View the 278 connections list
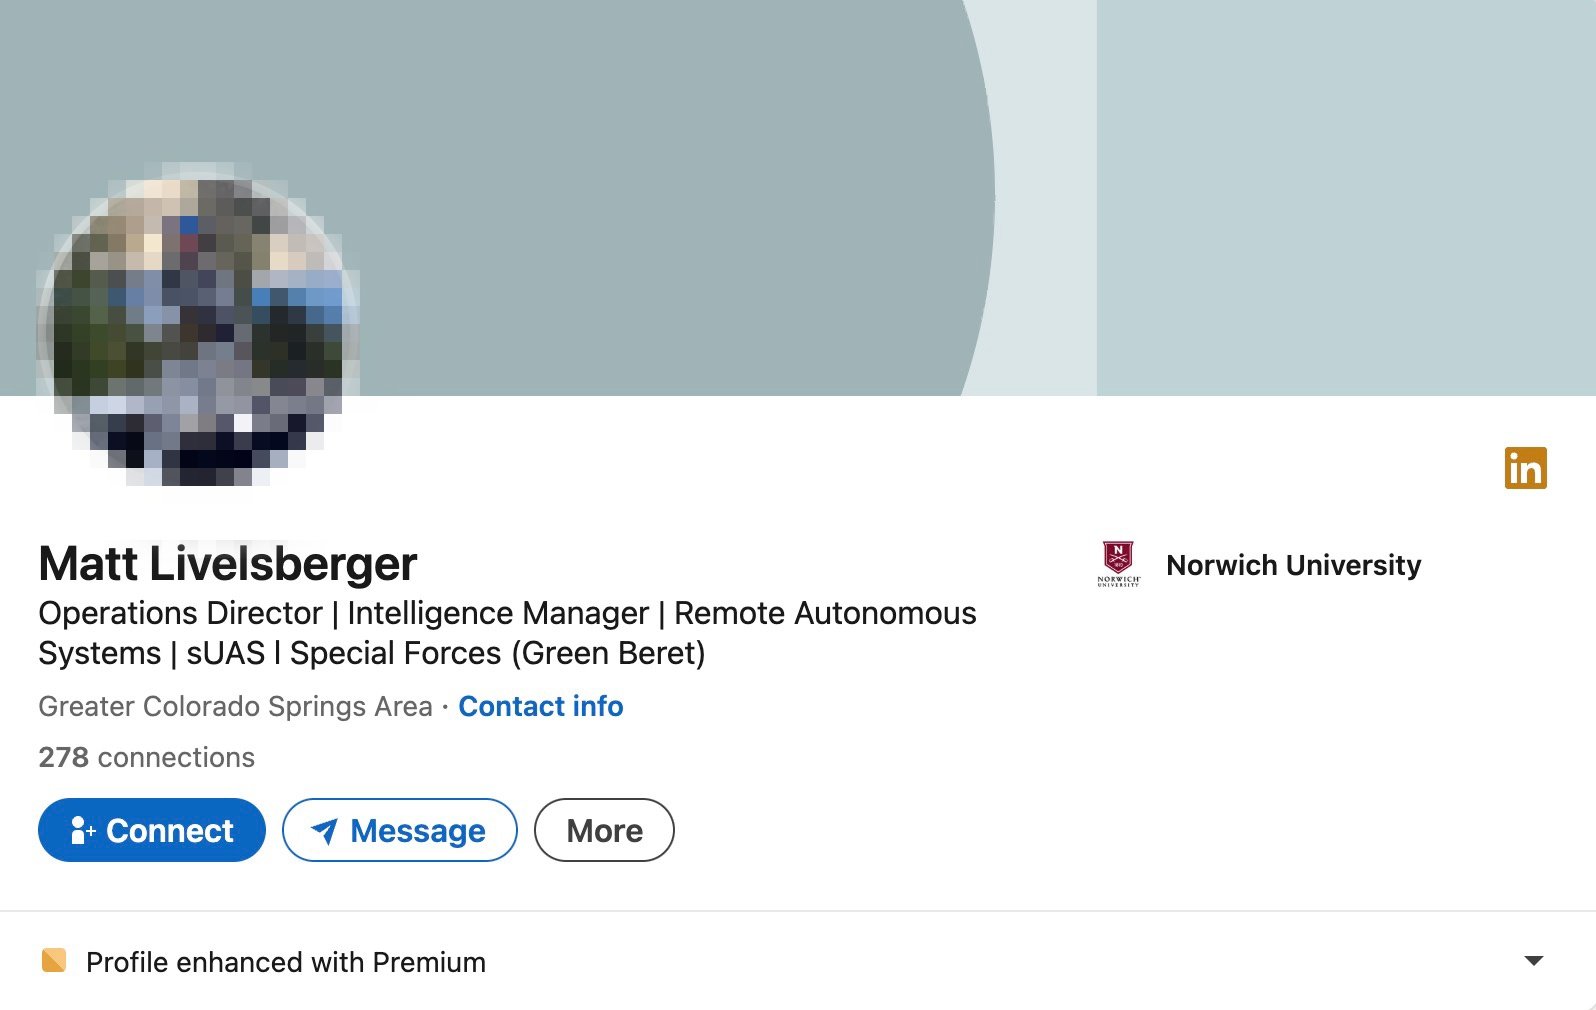This screenshot has width=1596, height=1010. coord(146,757)
